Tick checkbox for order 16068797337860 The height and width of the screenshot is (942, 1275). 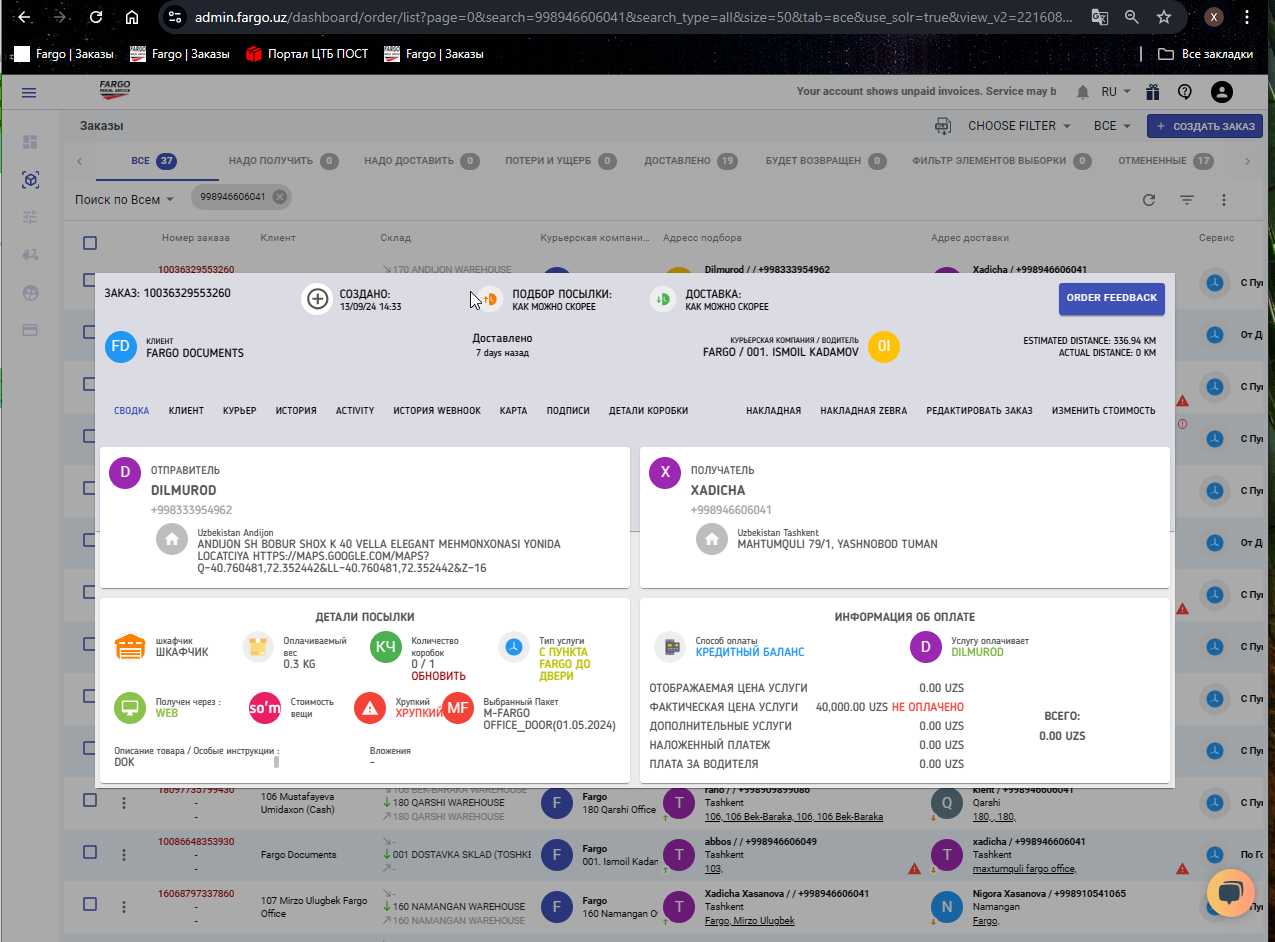[90, 904]
